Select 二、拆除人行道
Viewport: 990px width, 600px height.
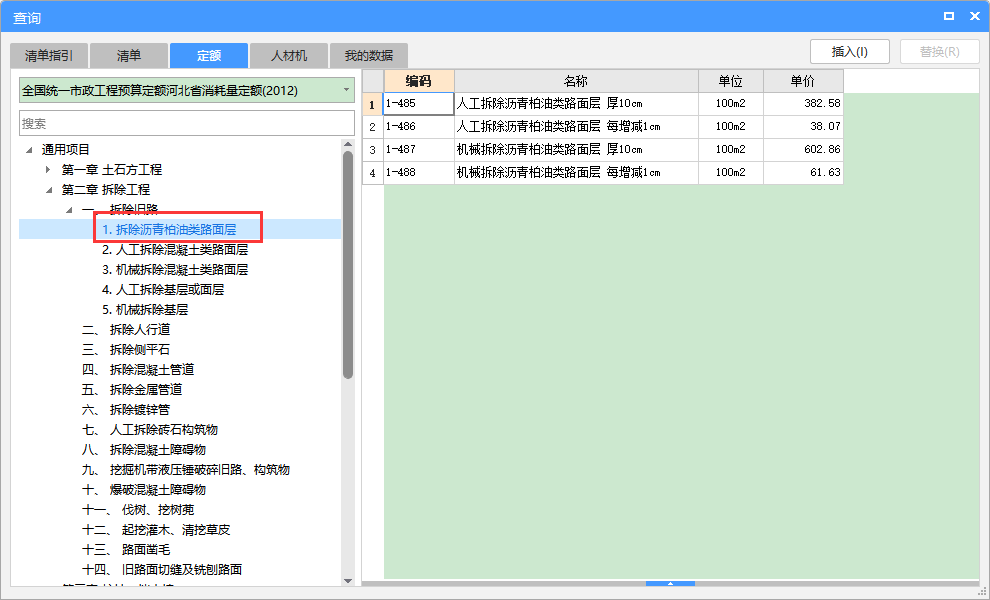pyautogui.click(x=126, y=330)
